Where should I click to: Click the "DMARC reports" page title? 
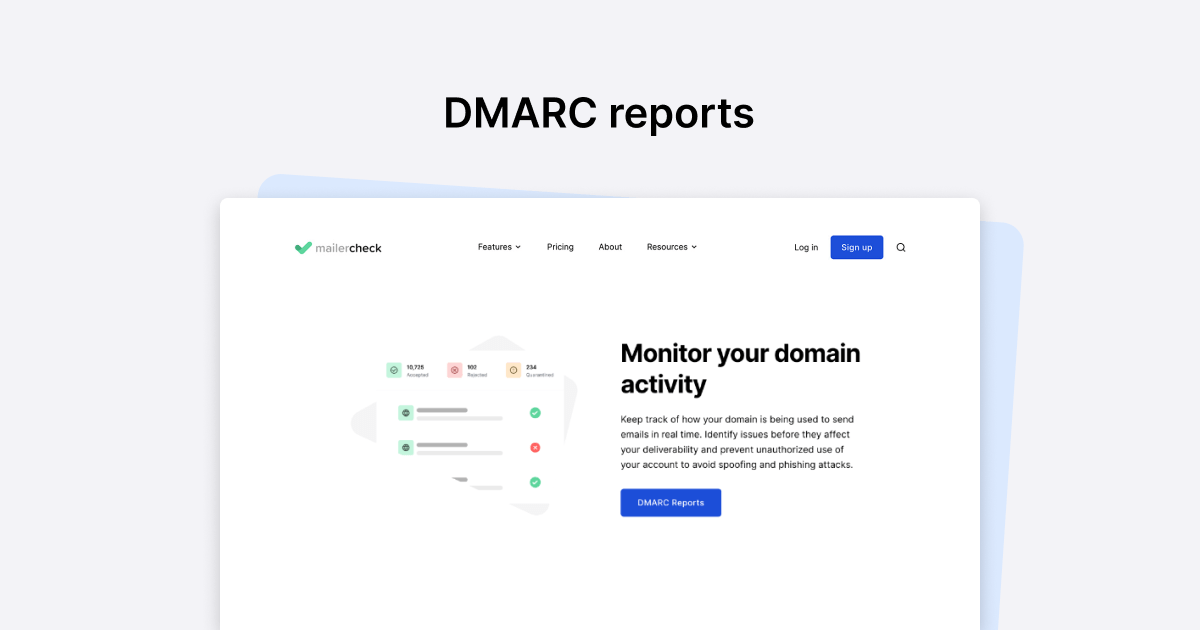coord(599,113)
